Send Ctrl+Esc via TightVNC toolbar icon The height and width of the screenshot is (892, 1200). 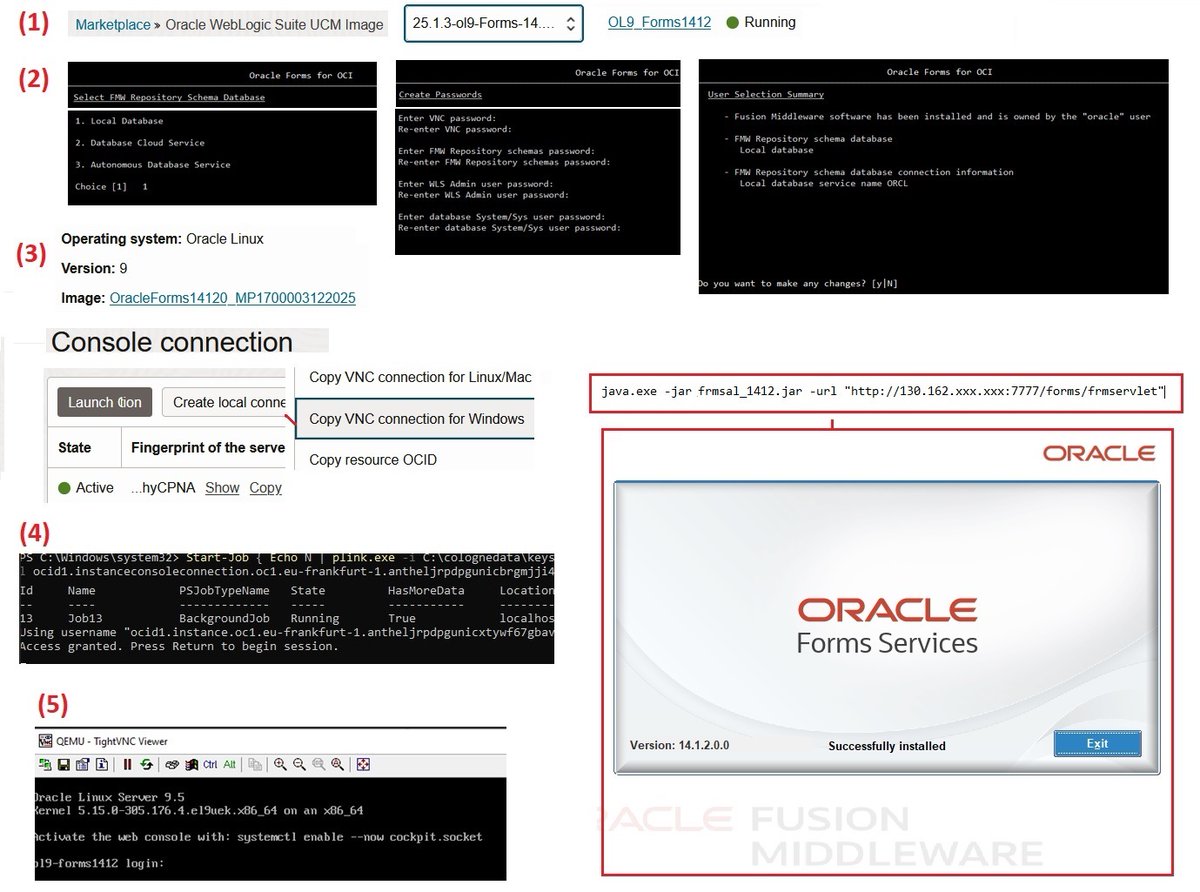192,764
